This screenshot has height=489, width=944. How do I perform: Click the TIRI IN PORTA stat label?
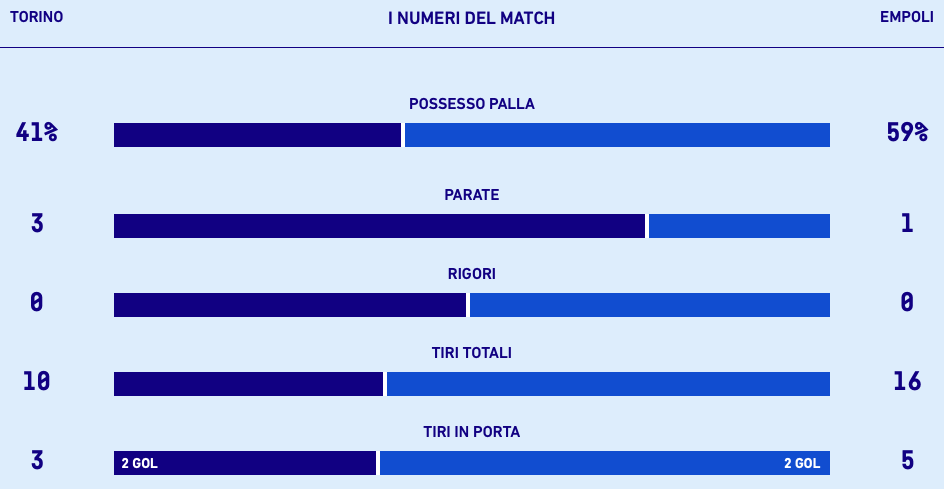(472, 432)
